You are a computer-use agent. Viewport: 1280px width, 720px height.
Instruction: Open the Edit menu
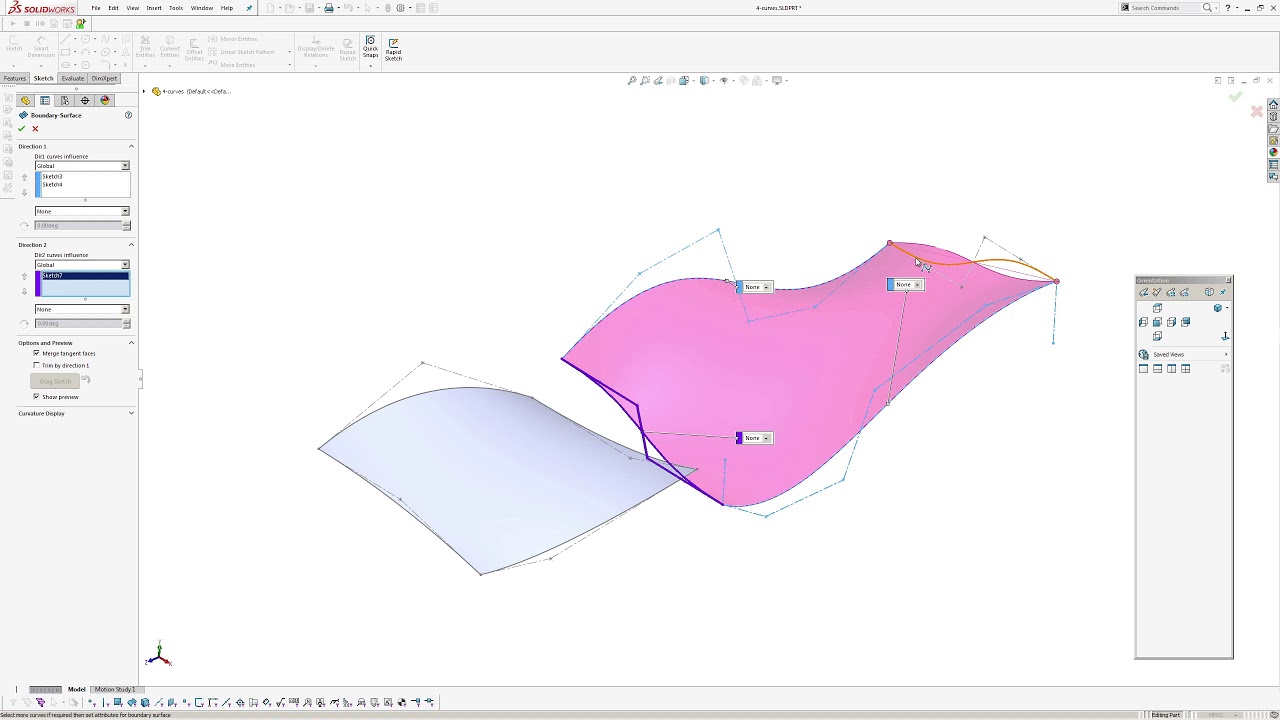[113, 8]
